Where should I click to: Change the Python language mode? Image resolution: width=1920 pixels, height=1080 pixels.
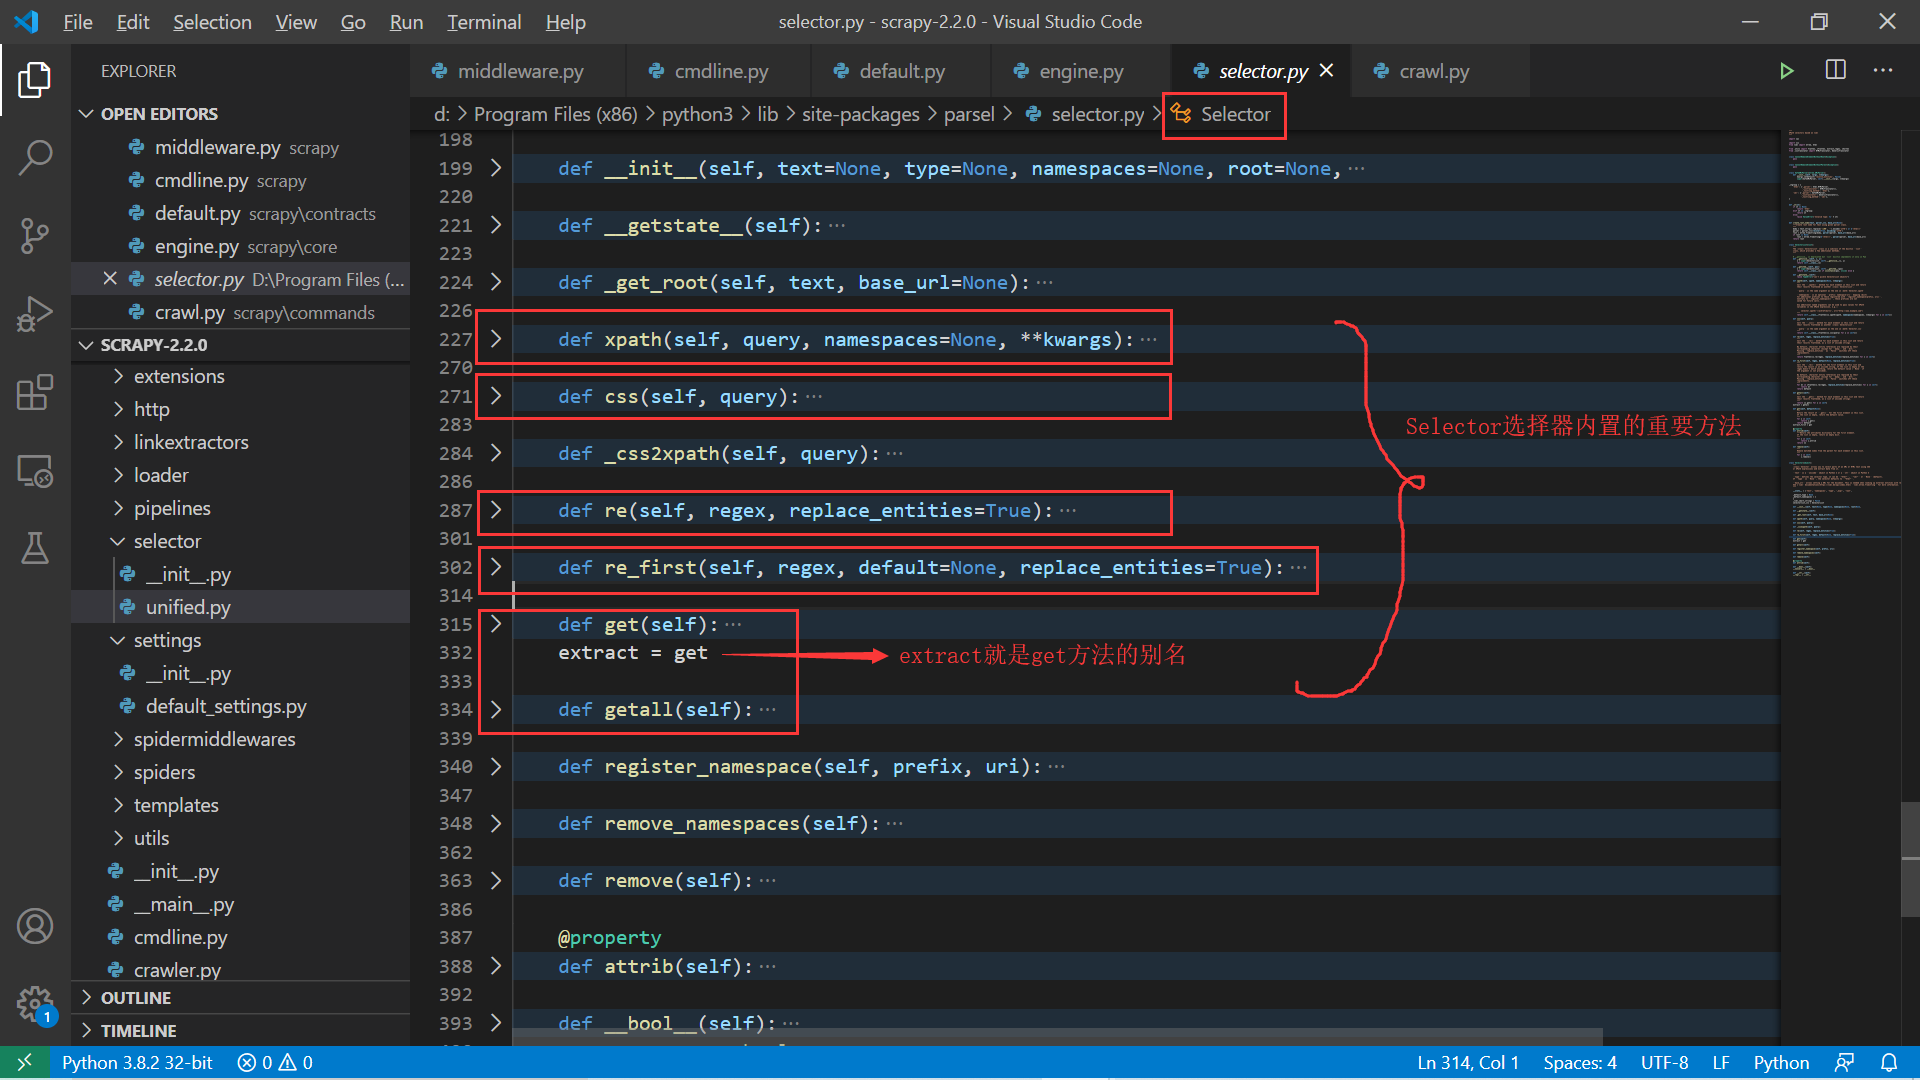coord(1780,1062)
